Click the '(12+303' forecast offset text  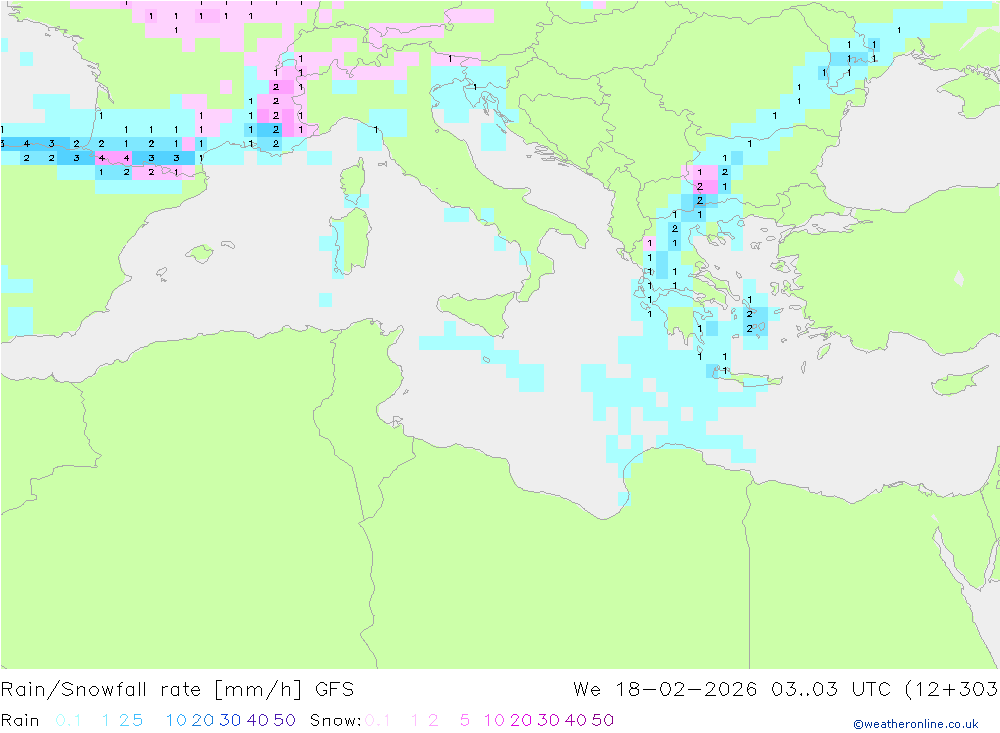952,690
